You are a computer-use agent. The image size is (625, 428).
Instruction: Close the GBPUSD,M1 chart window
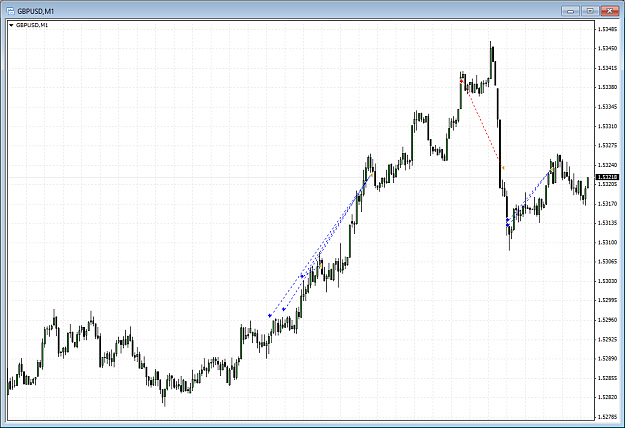609,11
